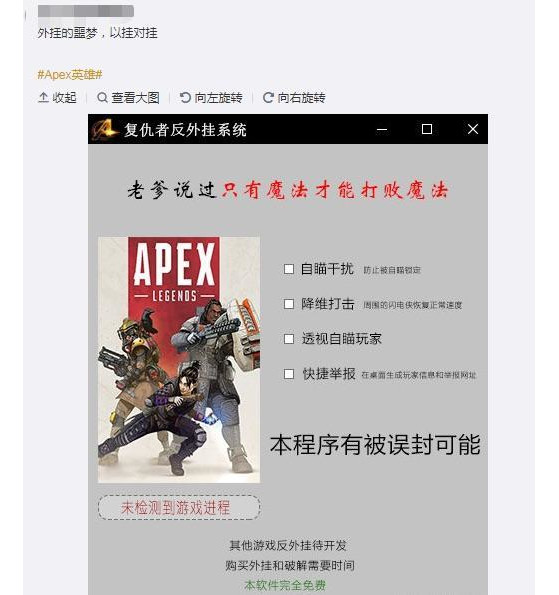Select the 向右旋转 label
559x595 pixels.
[301, 98]
